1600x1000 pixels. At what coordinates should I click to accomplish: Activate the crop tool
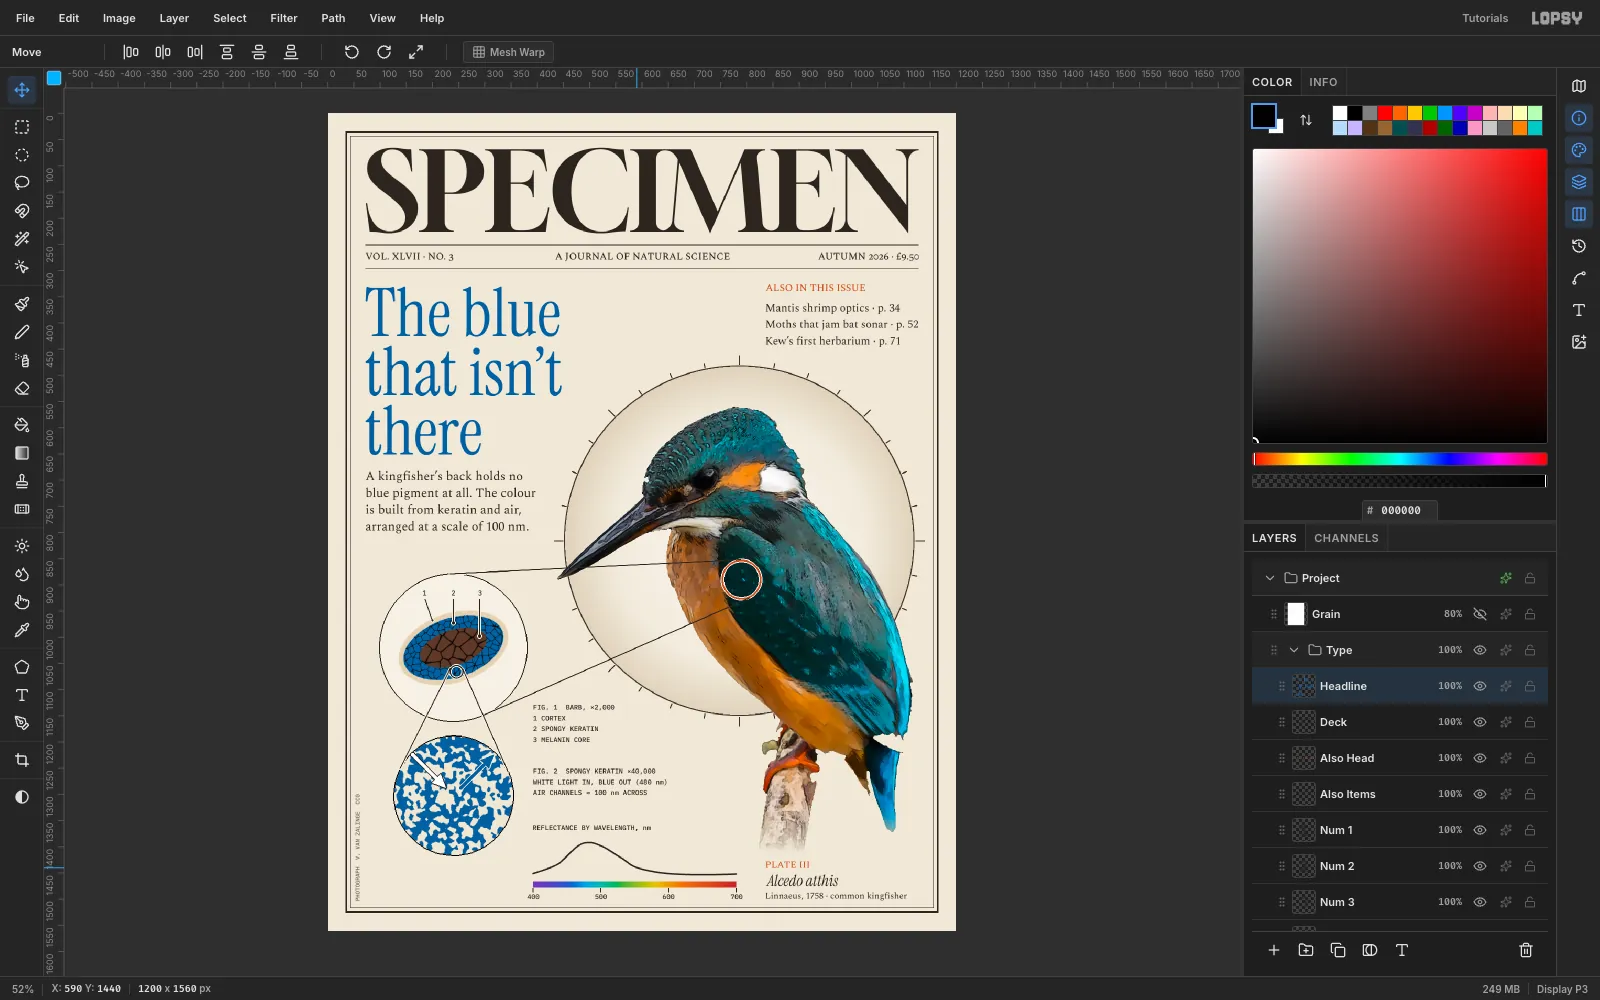click(22, 760)
